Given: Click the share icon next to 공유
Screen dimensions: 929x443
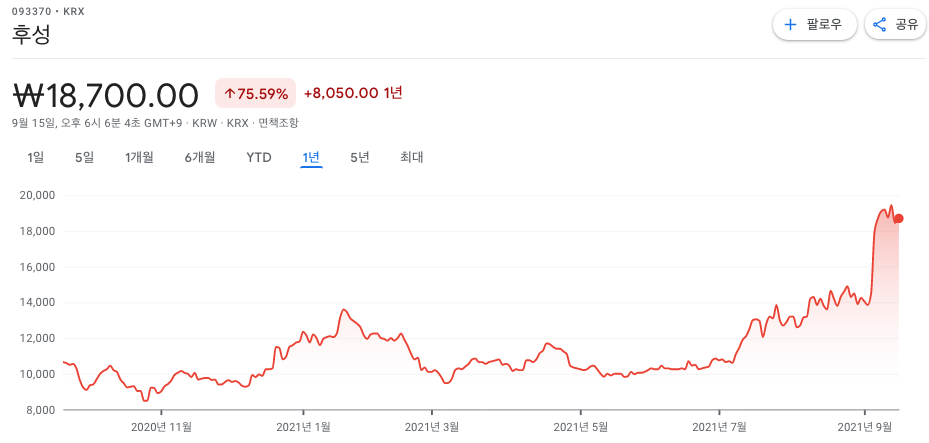Looking at the screenshot, I should (x=880, y=24).
